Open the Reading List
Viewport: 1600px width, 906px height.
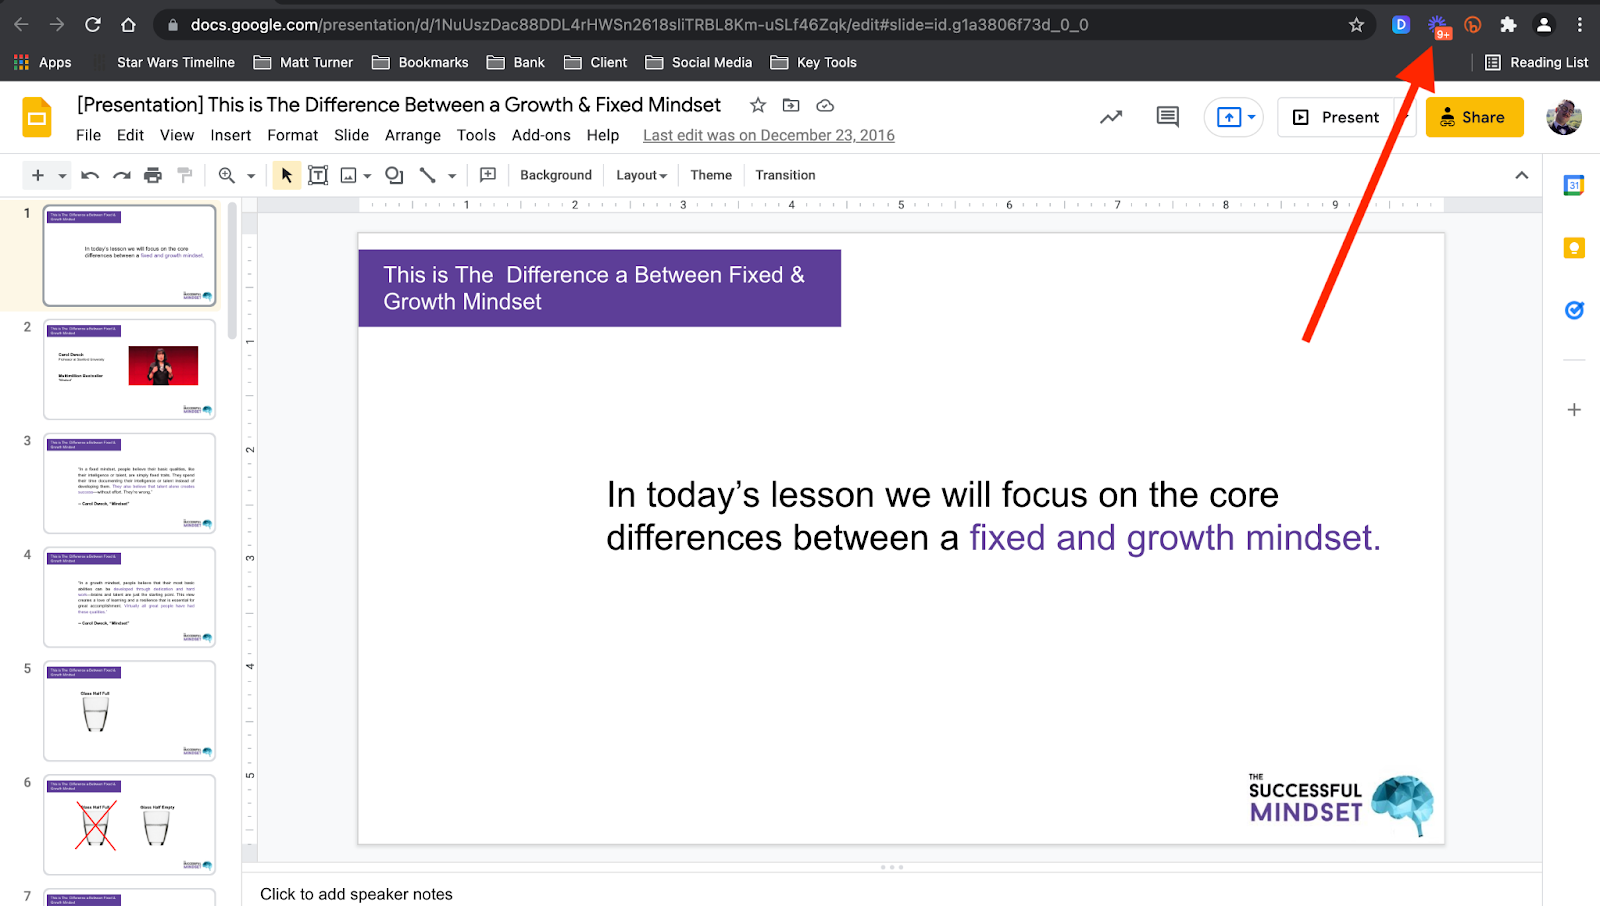pos(1537,62)
